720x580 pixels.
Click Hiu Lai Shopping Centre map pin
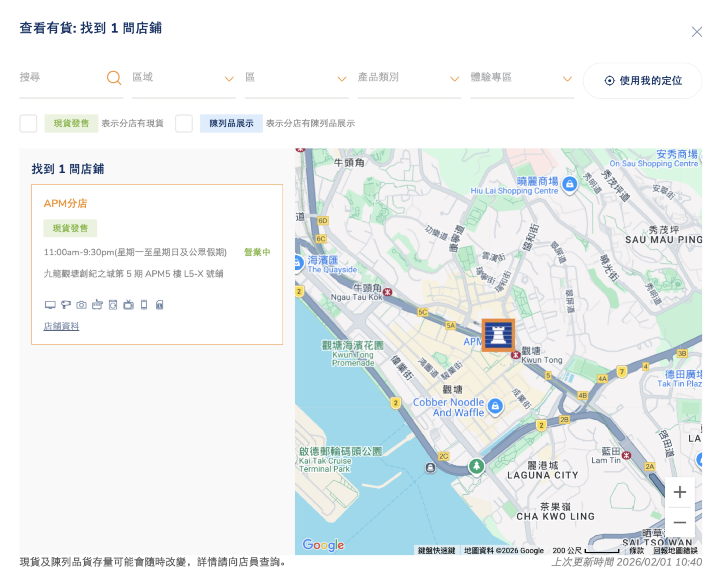pyautogui.click(x=570, y=185)
